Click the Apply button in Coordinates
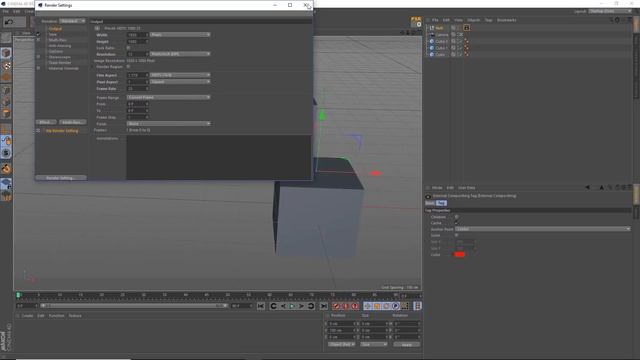640x360 pixels. click(x=407, y=344)
